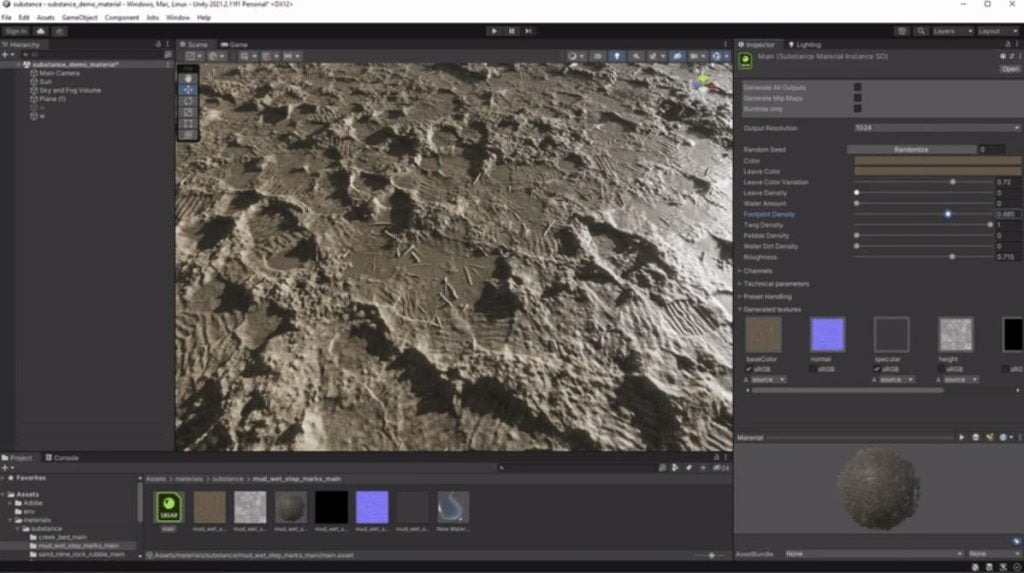This screenshot has height=573, width=1024.
Task: Open the GameObject menu
Action: pyautogui.click(x=80, y=17)
